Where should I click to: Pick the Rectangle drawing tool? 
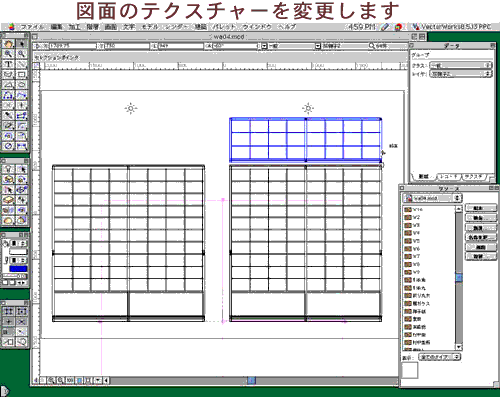click(x=21, y=74)
